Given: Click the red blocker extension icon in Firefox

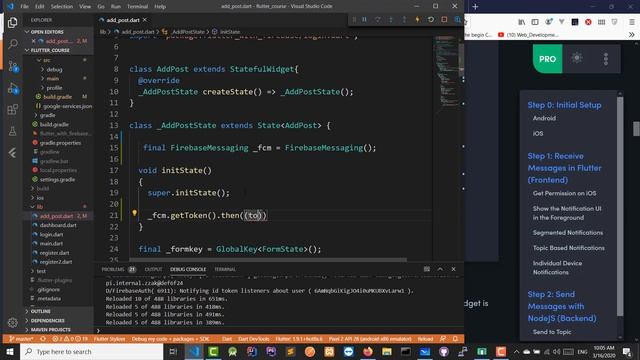Looking at the screenshot, I should 588,22.
